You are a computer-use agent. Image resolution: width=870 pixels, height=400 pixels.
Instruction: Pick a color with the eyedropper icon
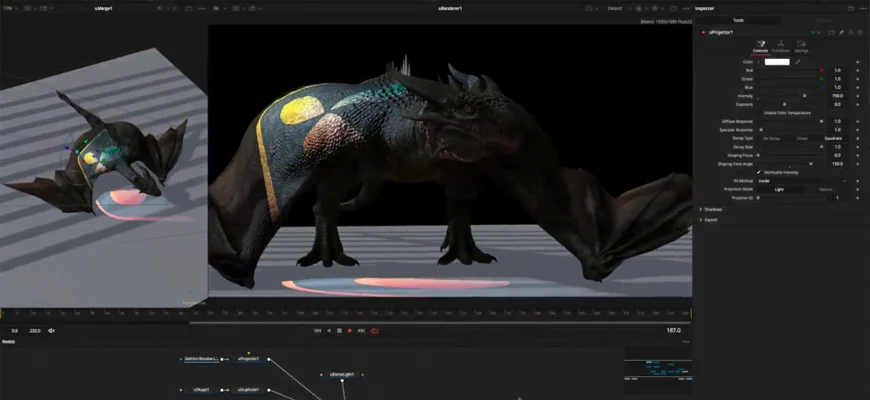point(797,62)
